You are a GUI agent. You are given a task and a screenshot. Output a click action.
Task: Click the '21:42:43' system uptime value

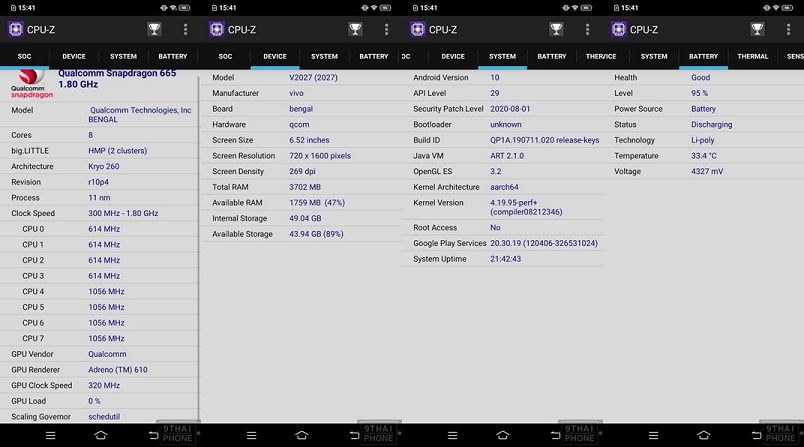pos(506,259)
